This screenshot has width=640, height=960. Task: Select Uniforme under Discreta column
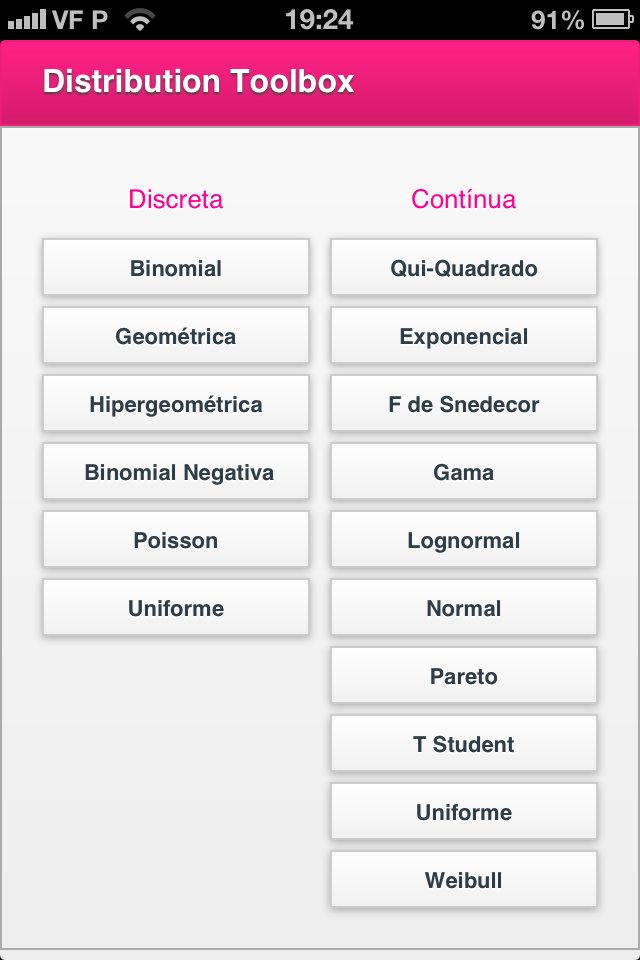[175, 607]
